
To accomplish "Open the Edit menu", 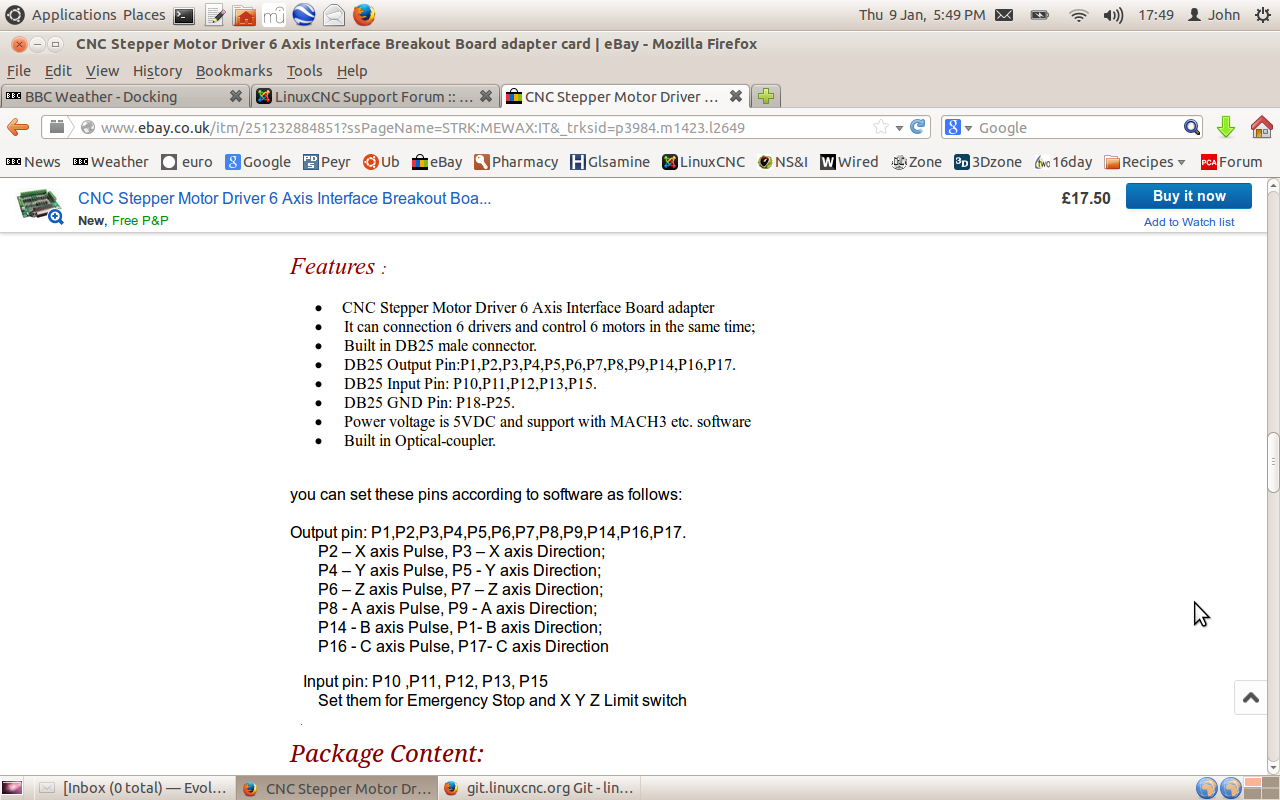I will coord(58,70).
